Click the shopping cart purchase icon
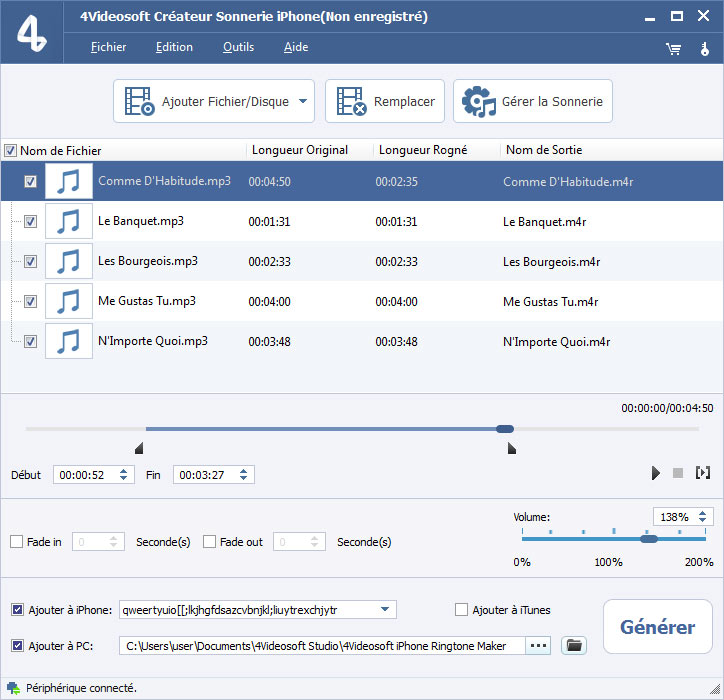The image size is (724, 700). [x=674, y=48]
